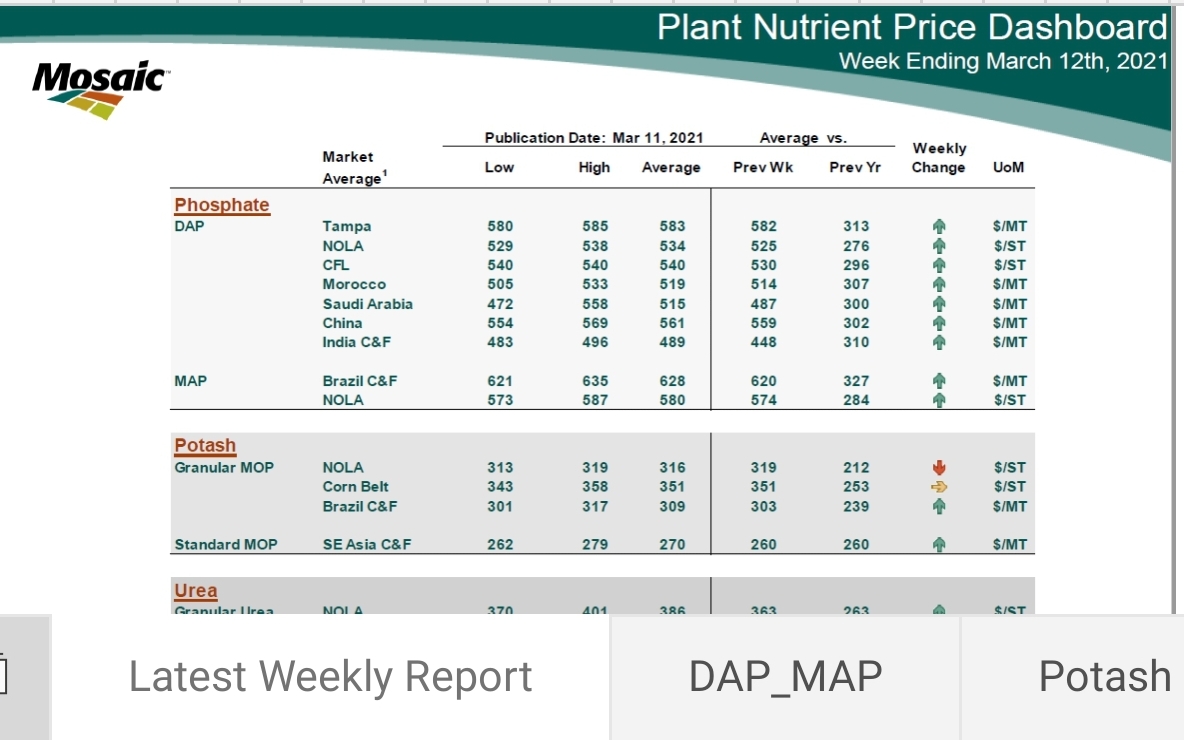Select Tampa low price 580

(x=500, y=227)
